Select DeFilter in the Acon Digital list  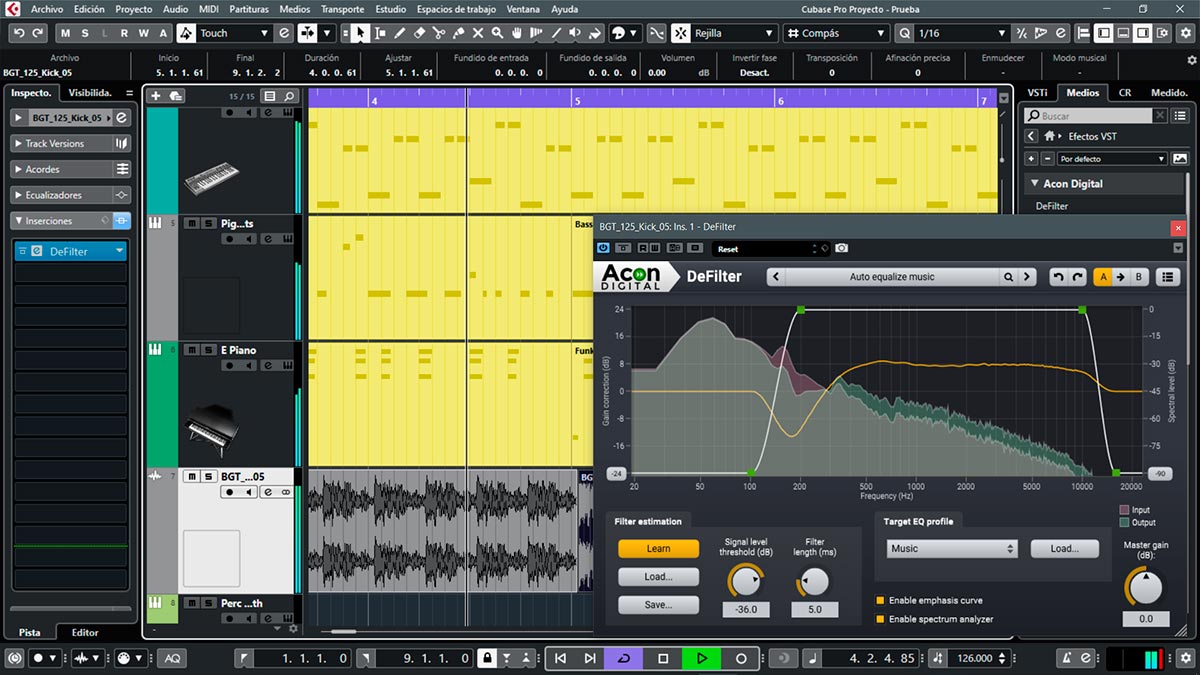pyautogui.click(x=1052, y=206)
